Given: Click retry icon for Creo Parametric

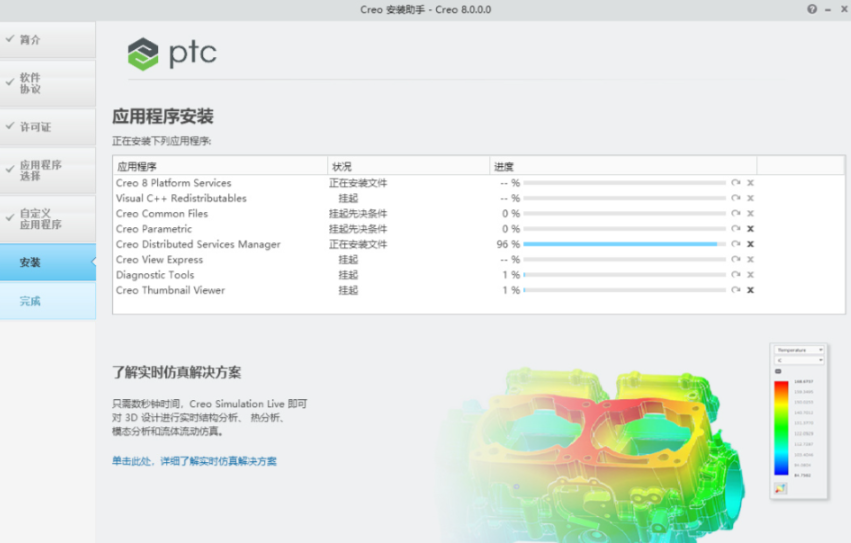Looking at the screenshot, I should [x=735, y=229].
